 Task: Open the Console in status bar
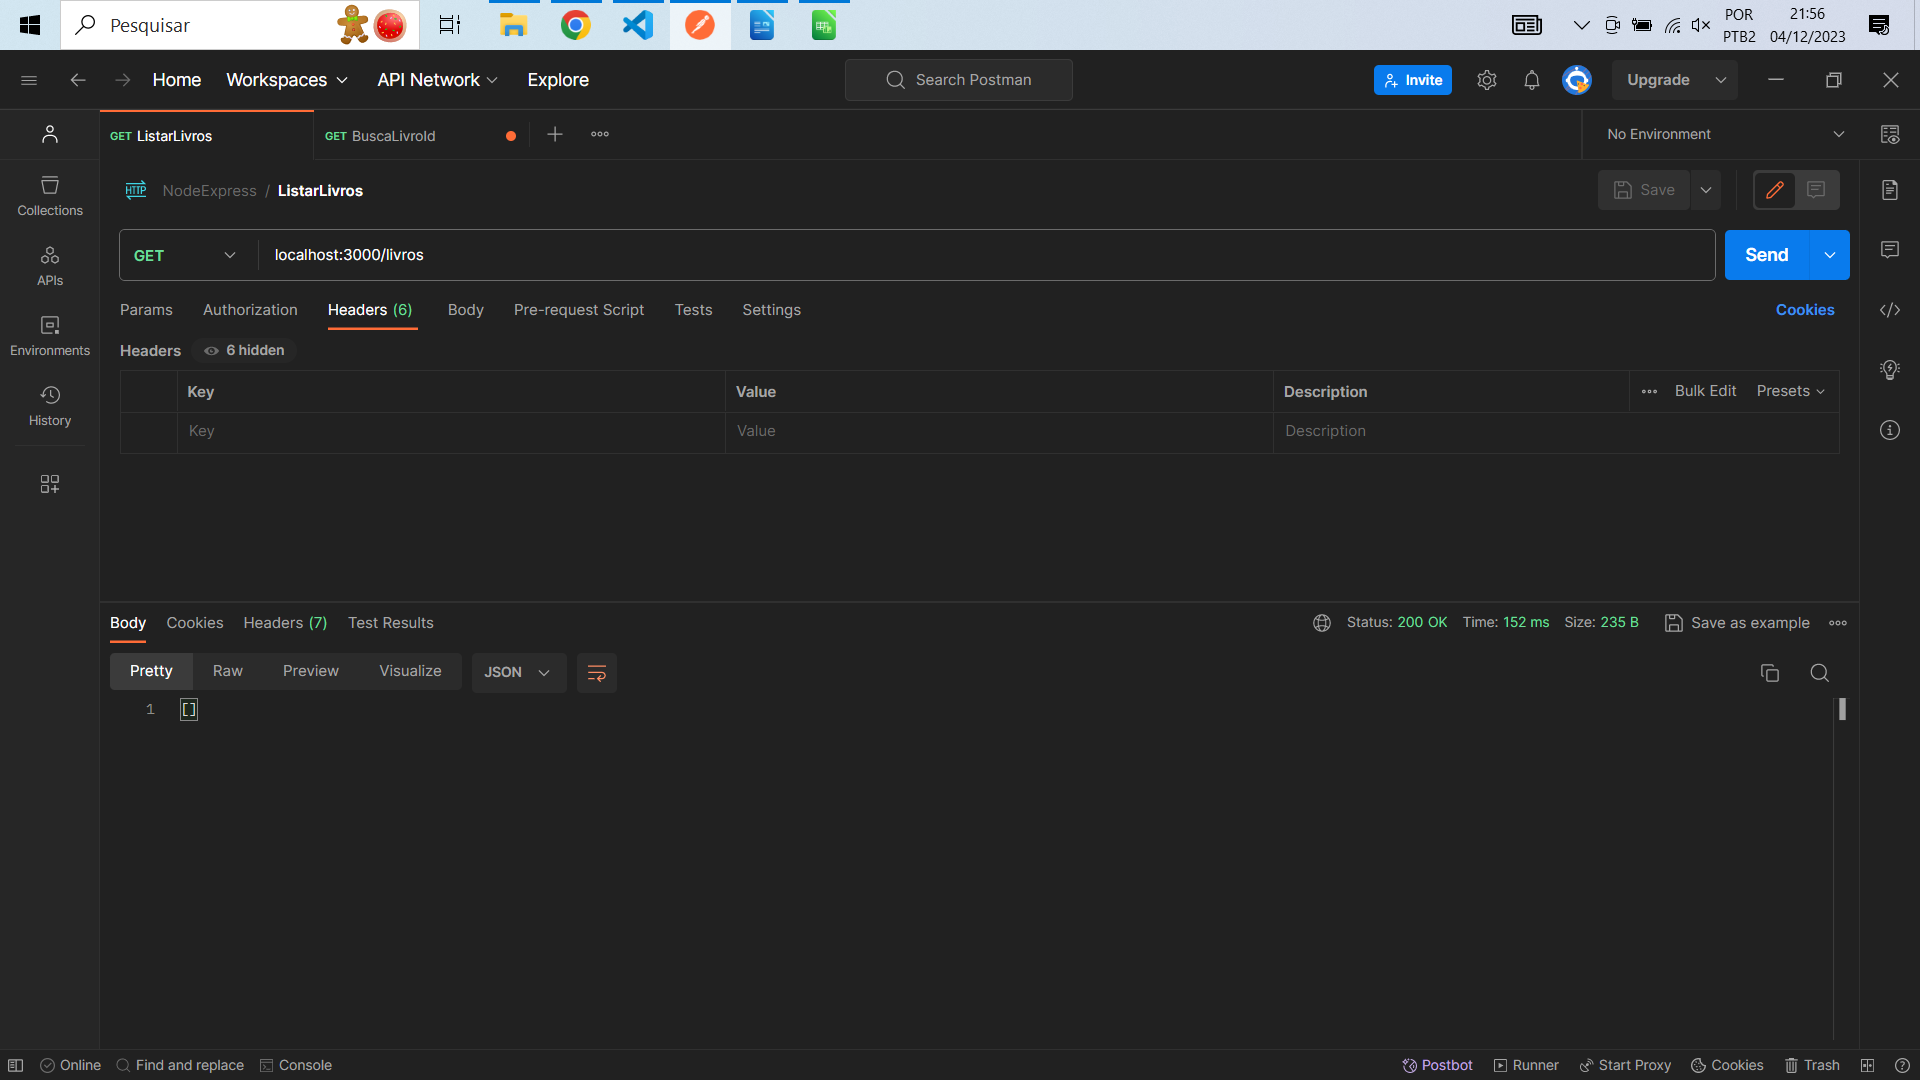[296, 1065]
